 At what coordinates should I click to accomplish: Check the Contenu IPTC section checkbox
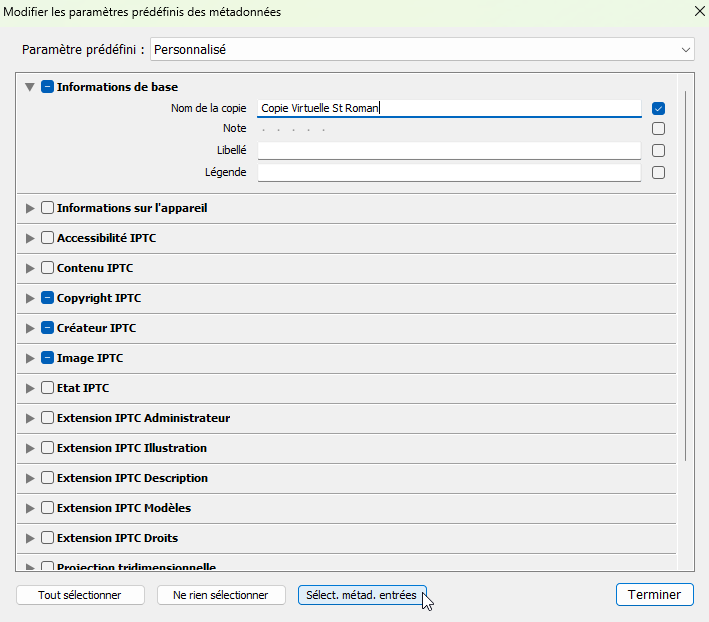(x=47, y=268)
